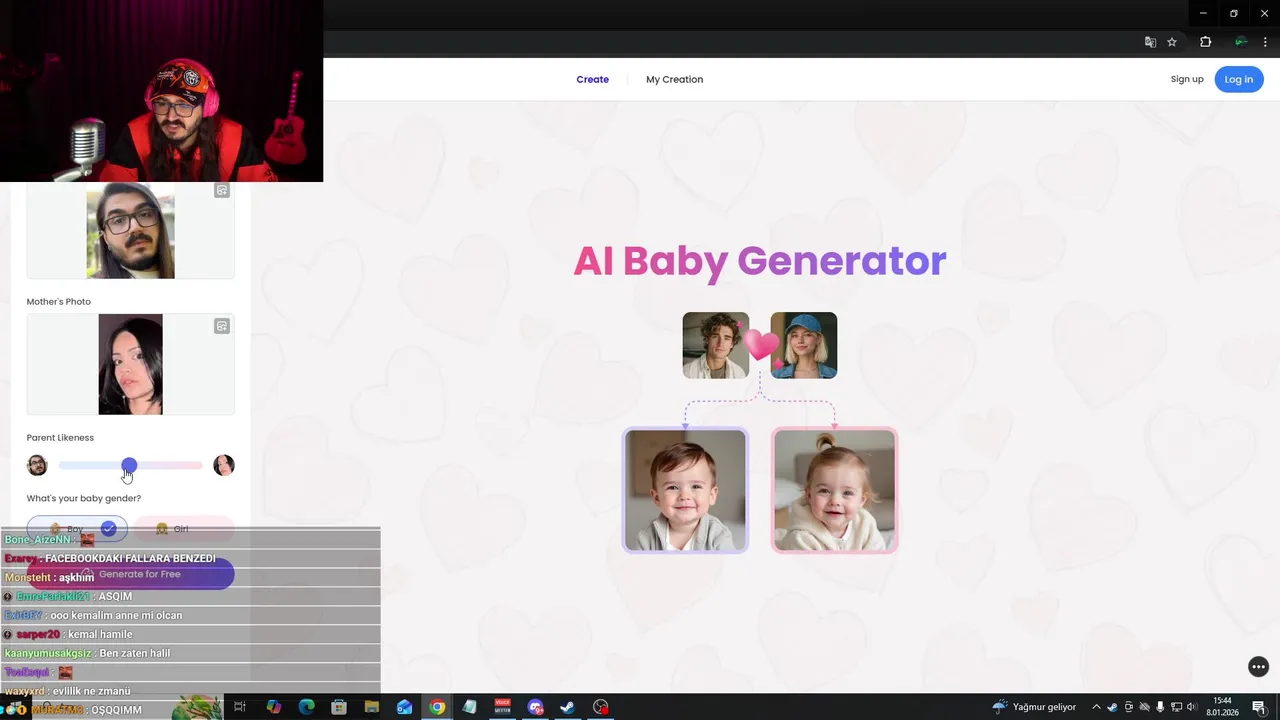Open the round chat bubble widget
The width and height of the screenshot is (1280, 720).
(x=1258, y=667)
